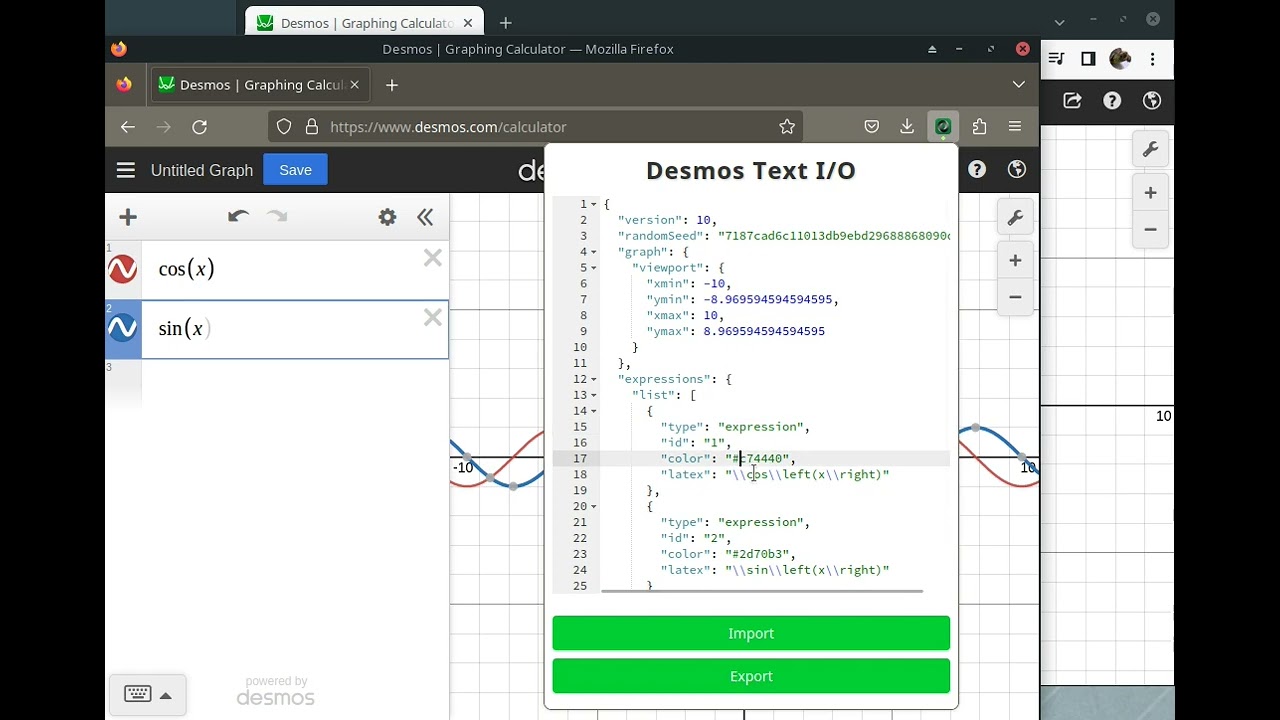Click the Desmos Text I/O extension icon
This screenshot has width=1280, height=720.
tap(943, 127)
